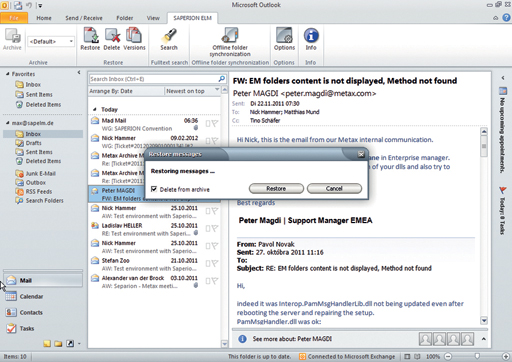Collapse the max@sapelm.de mailbox tree

click(7, 123)
